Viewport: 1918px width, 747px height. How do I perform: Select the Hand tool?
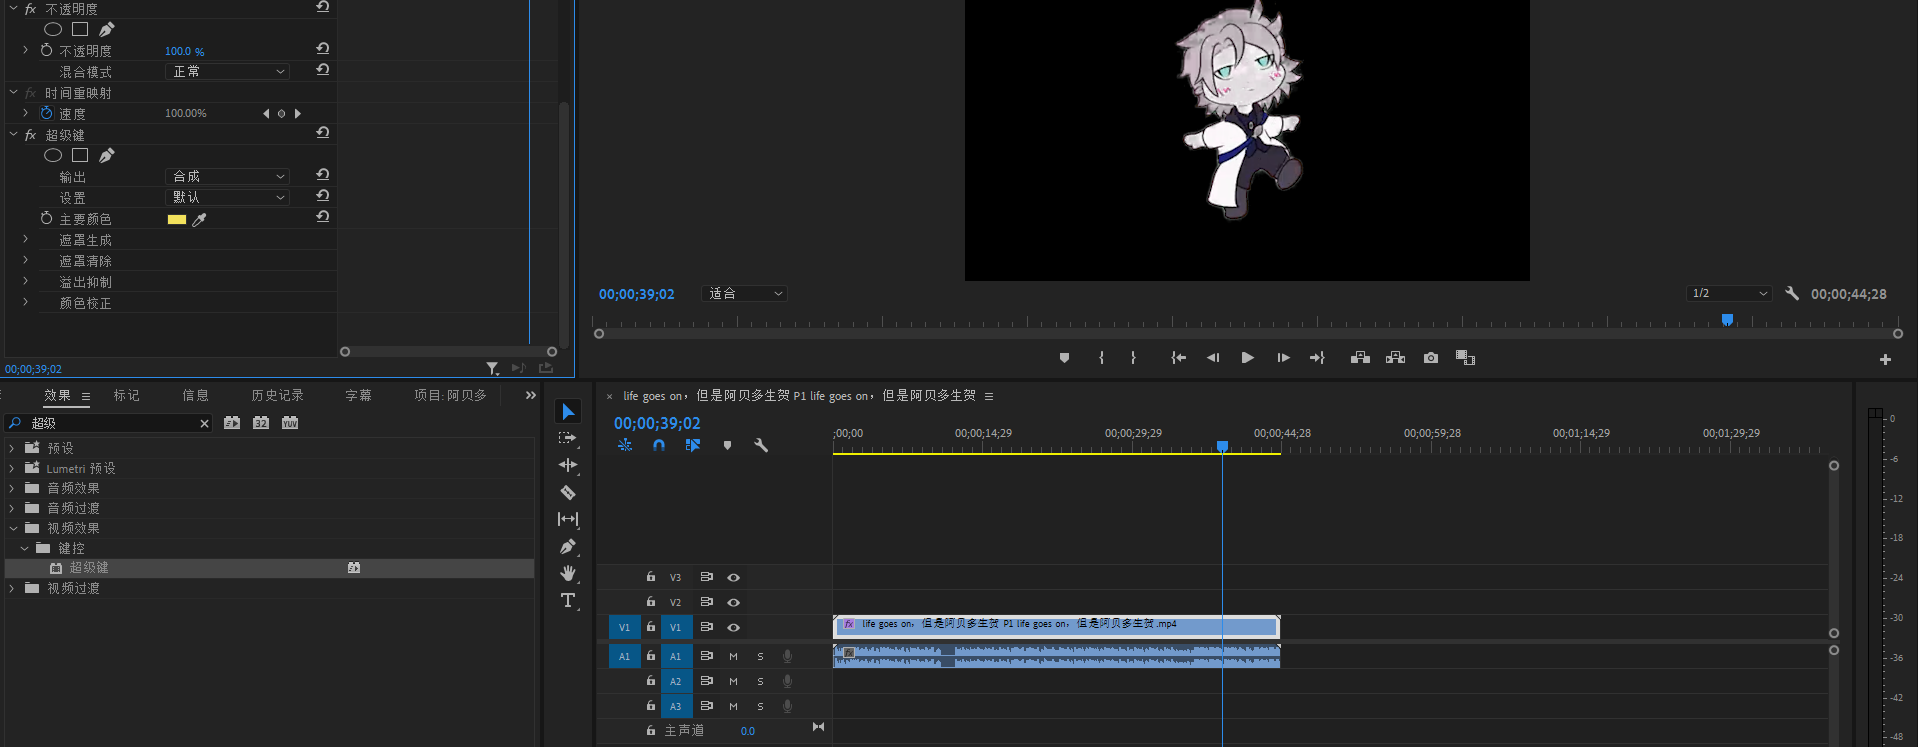[x=568, y=573]
